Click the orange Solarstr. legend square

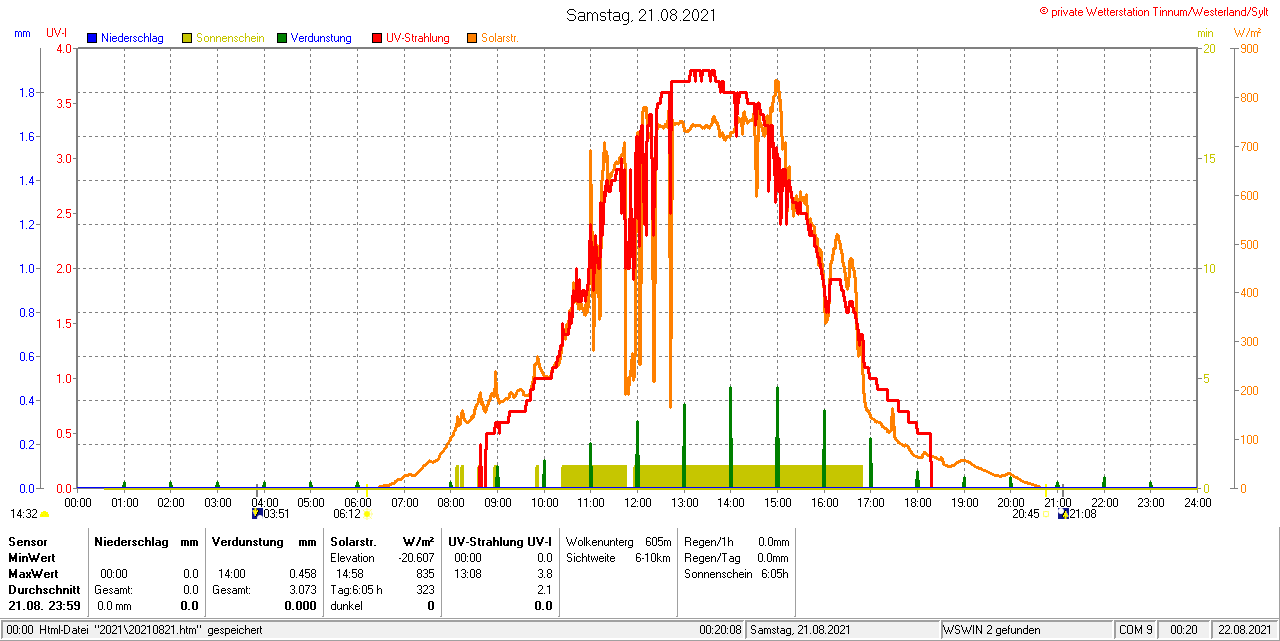(x=472, y=38)
